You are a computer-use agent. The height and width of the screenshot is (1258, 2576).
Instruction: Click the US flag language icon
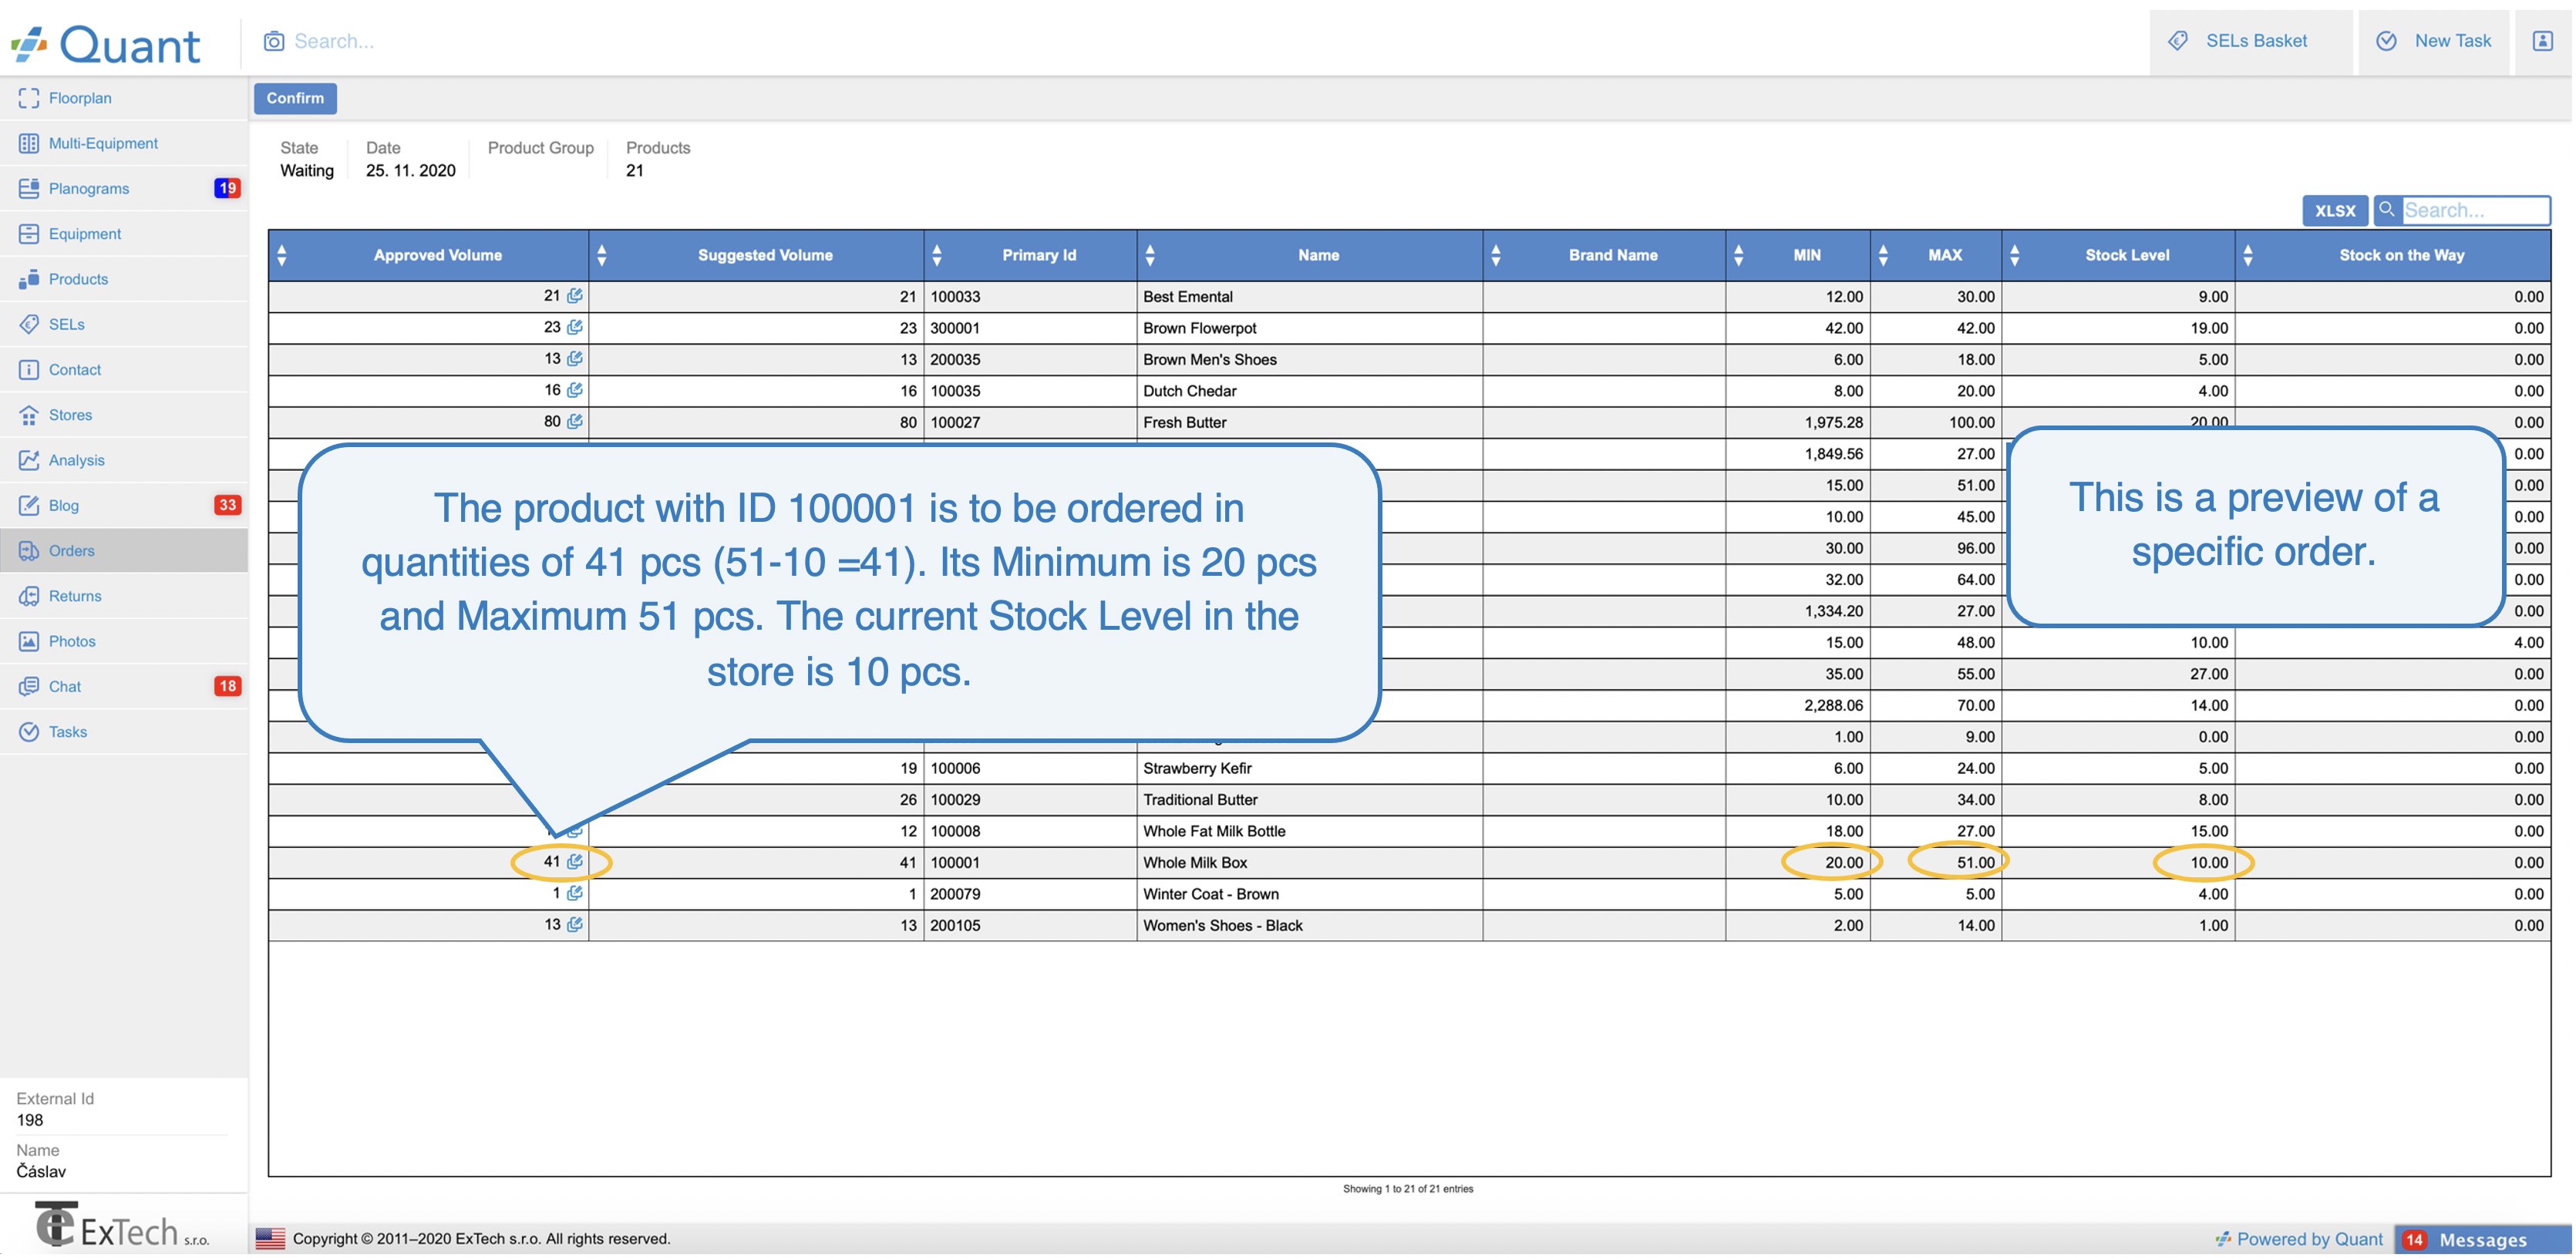coord(270,1238)
